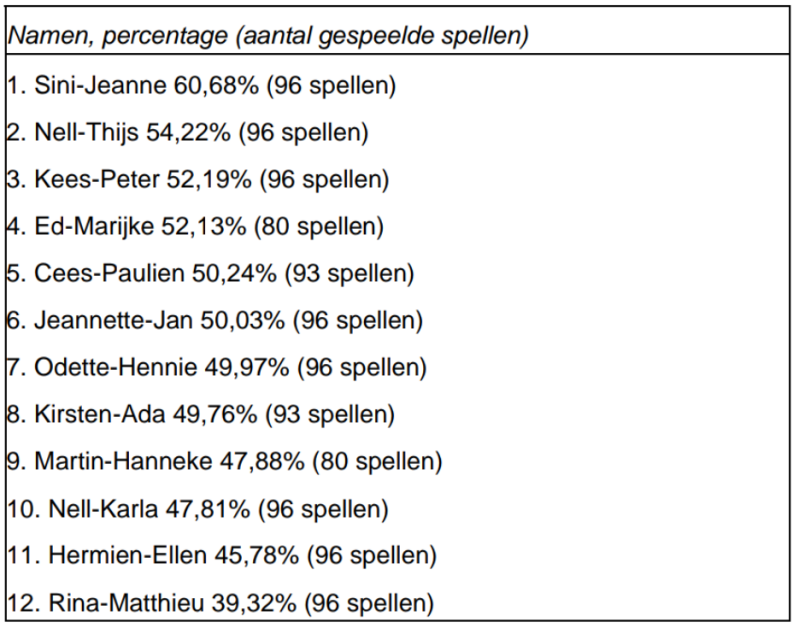This screenshot has height=628, width=799.
Task: Select the Martin-Hanneke entry
Action: pos(224,461)
